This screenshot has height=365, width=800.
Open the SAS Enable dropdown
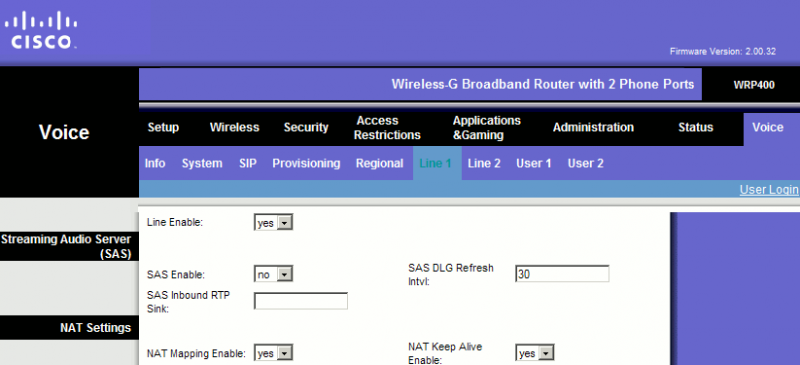coord(273,274)
